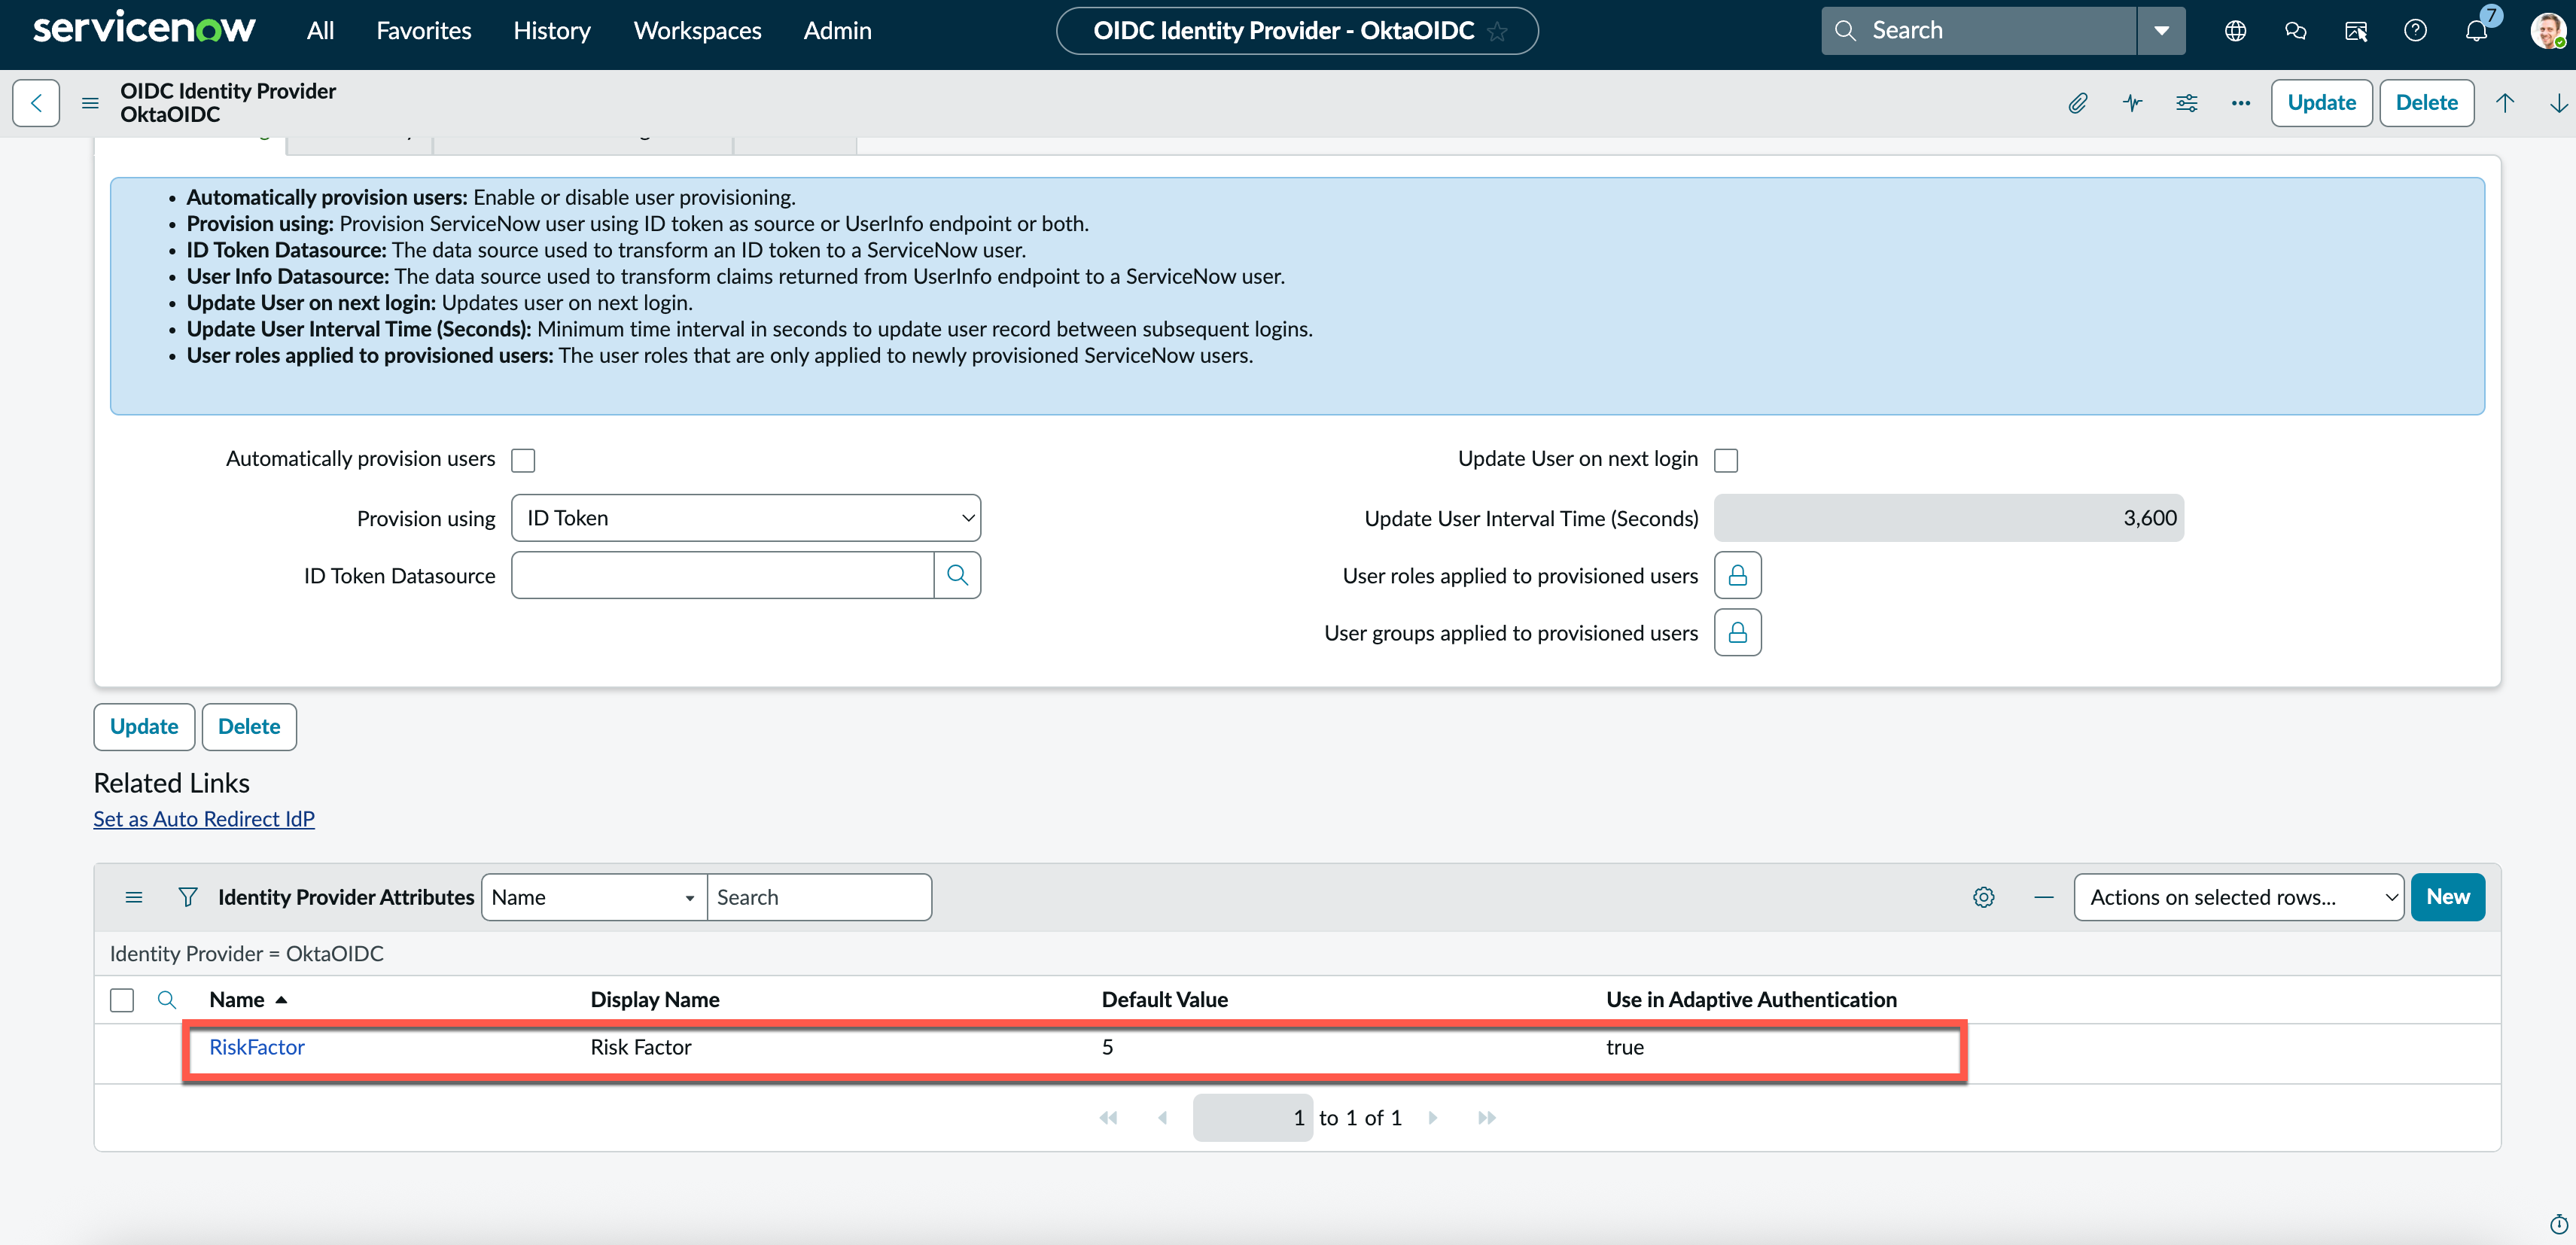The height and width of the screenshot is (1245, 2576).
Task: Go back using the left chevron button
Action: coord(36,103)
